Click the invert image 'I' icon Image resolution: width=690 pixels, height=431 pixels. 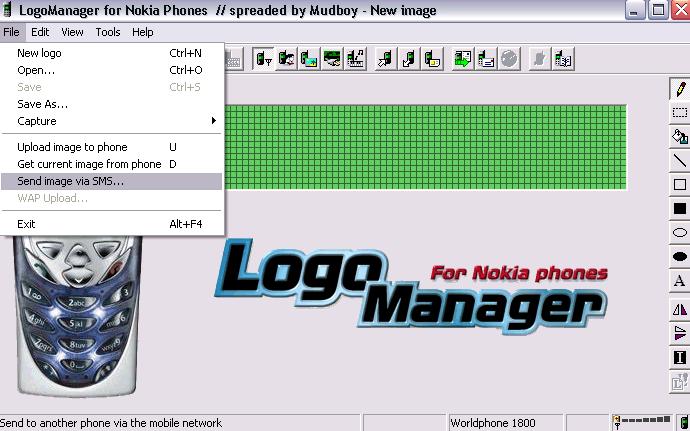click(x=680, y=357)
